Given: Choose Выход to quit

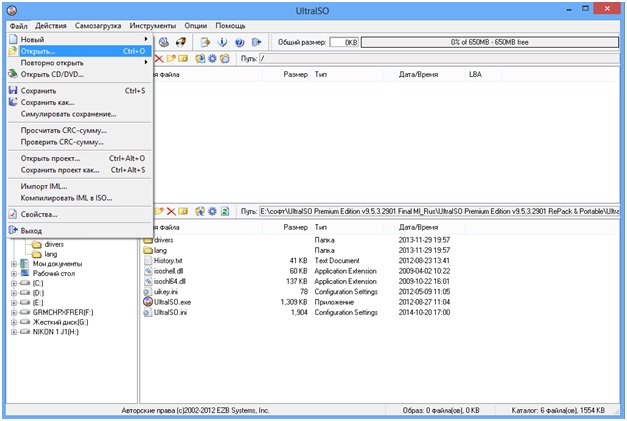Looking at the screenshot, I should 80,231.
